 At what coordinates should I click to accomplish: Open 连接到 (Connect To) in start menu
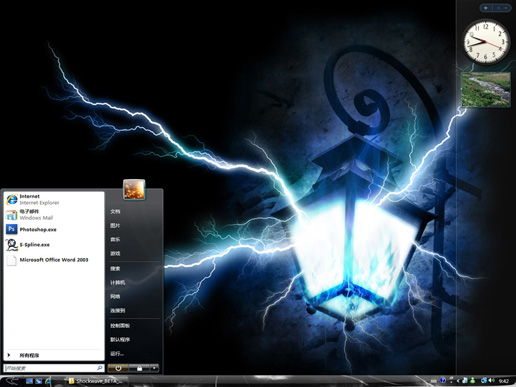pyautogui.click(x=118, y=310)
